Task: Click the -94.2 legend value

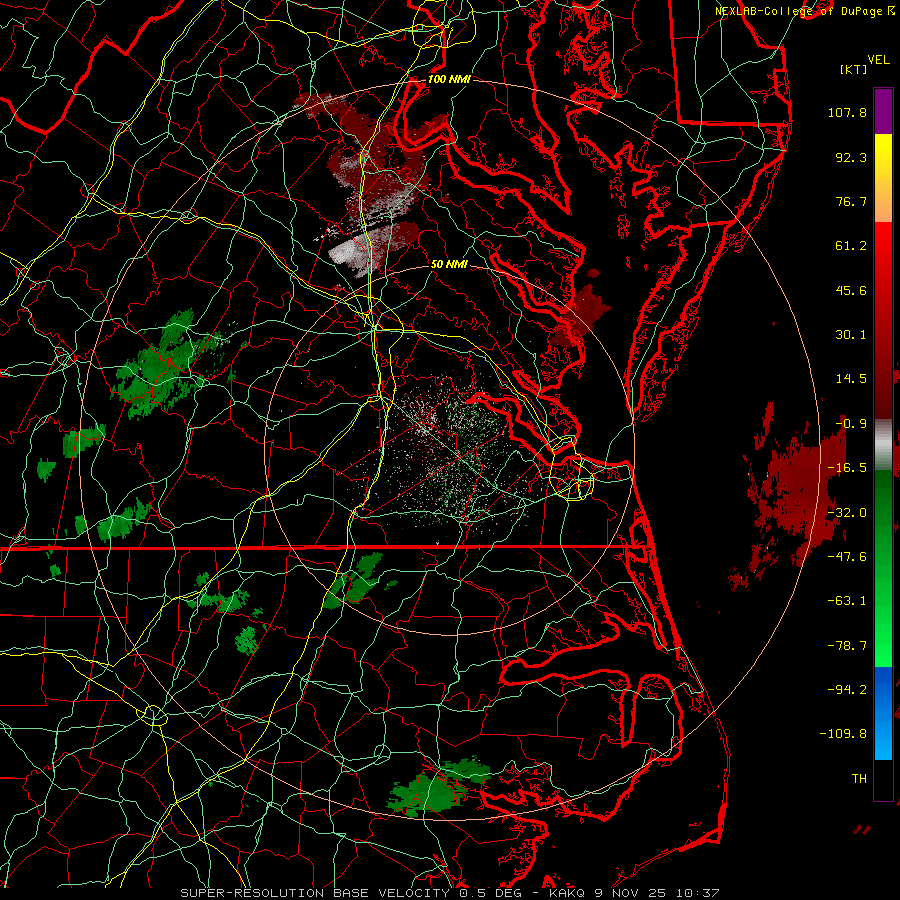Action: [847, 689]
